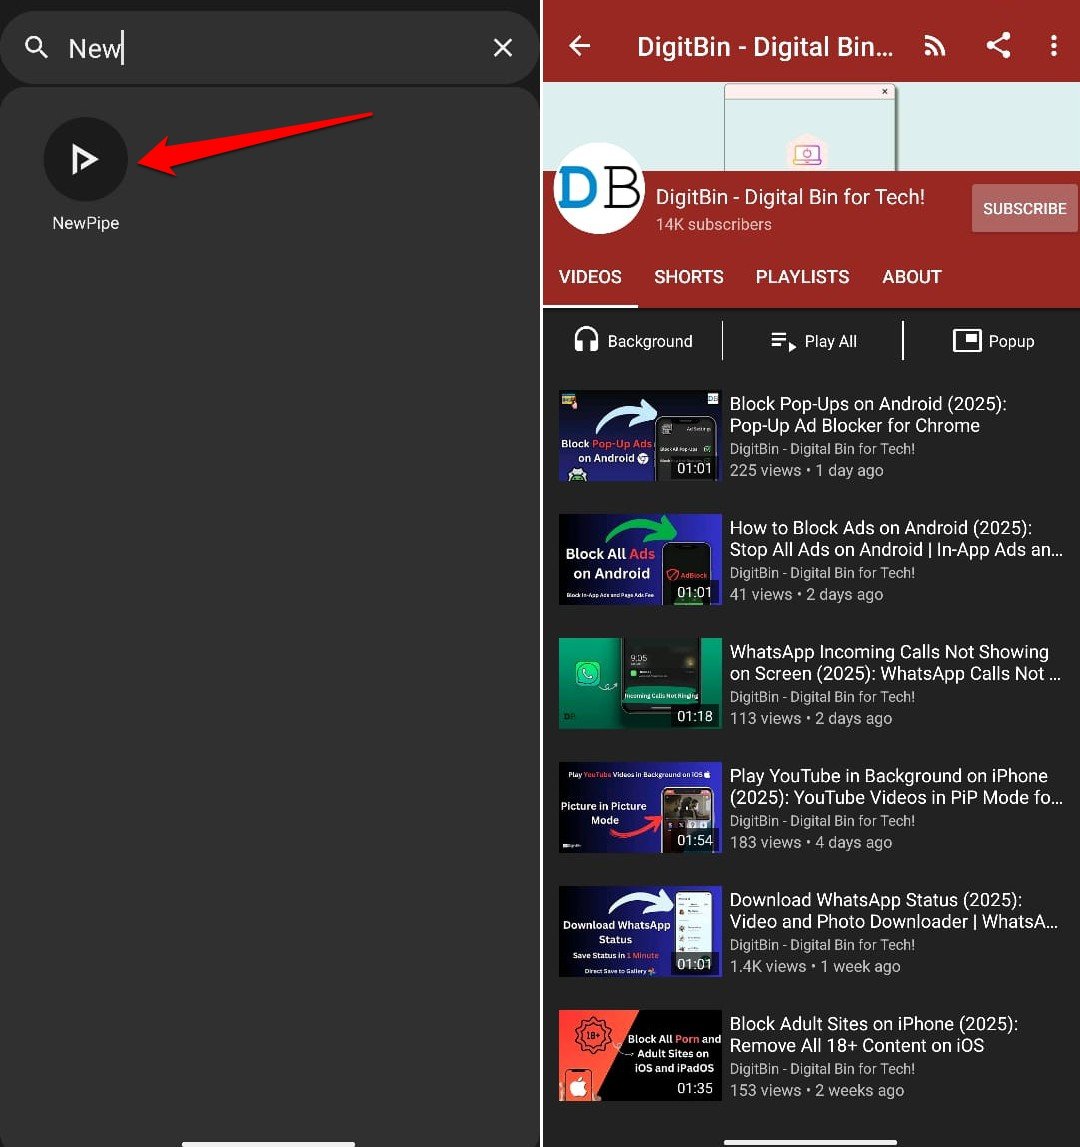Open 'Download WhatsApp Status (2025)' title

pyautogui.click(x=893, y=911)
